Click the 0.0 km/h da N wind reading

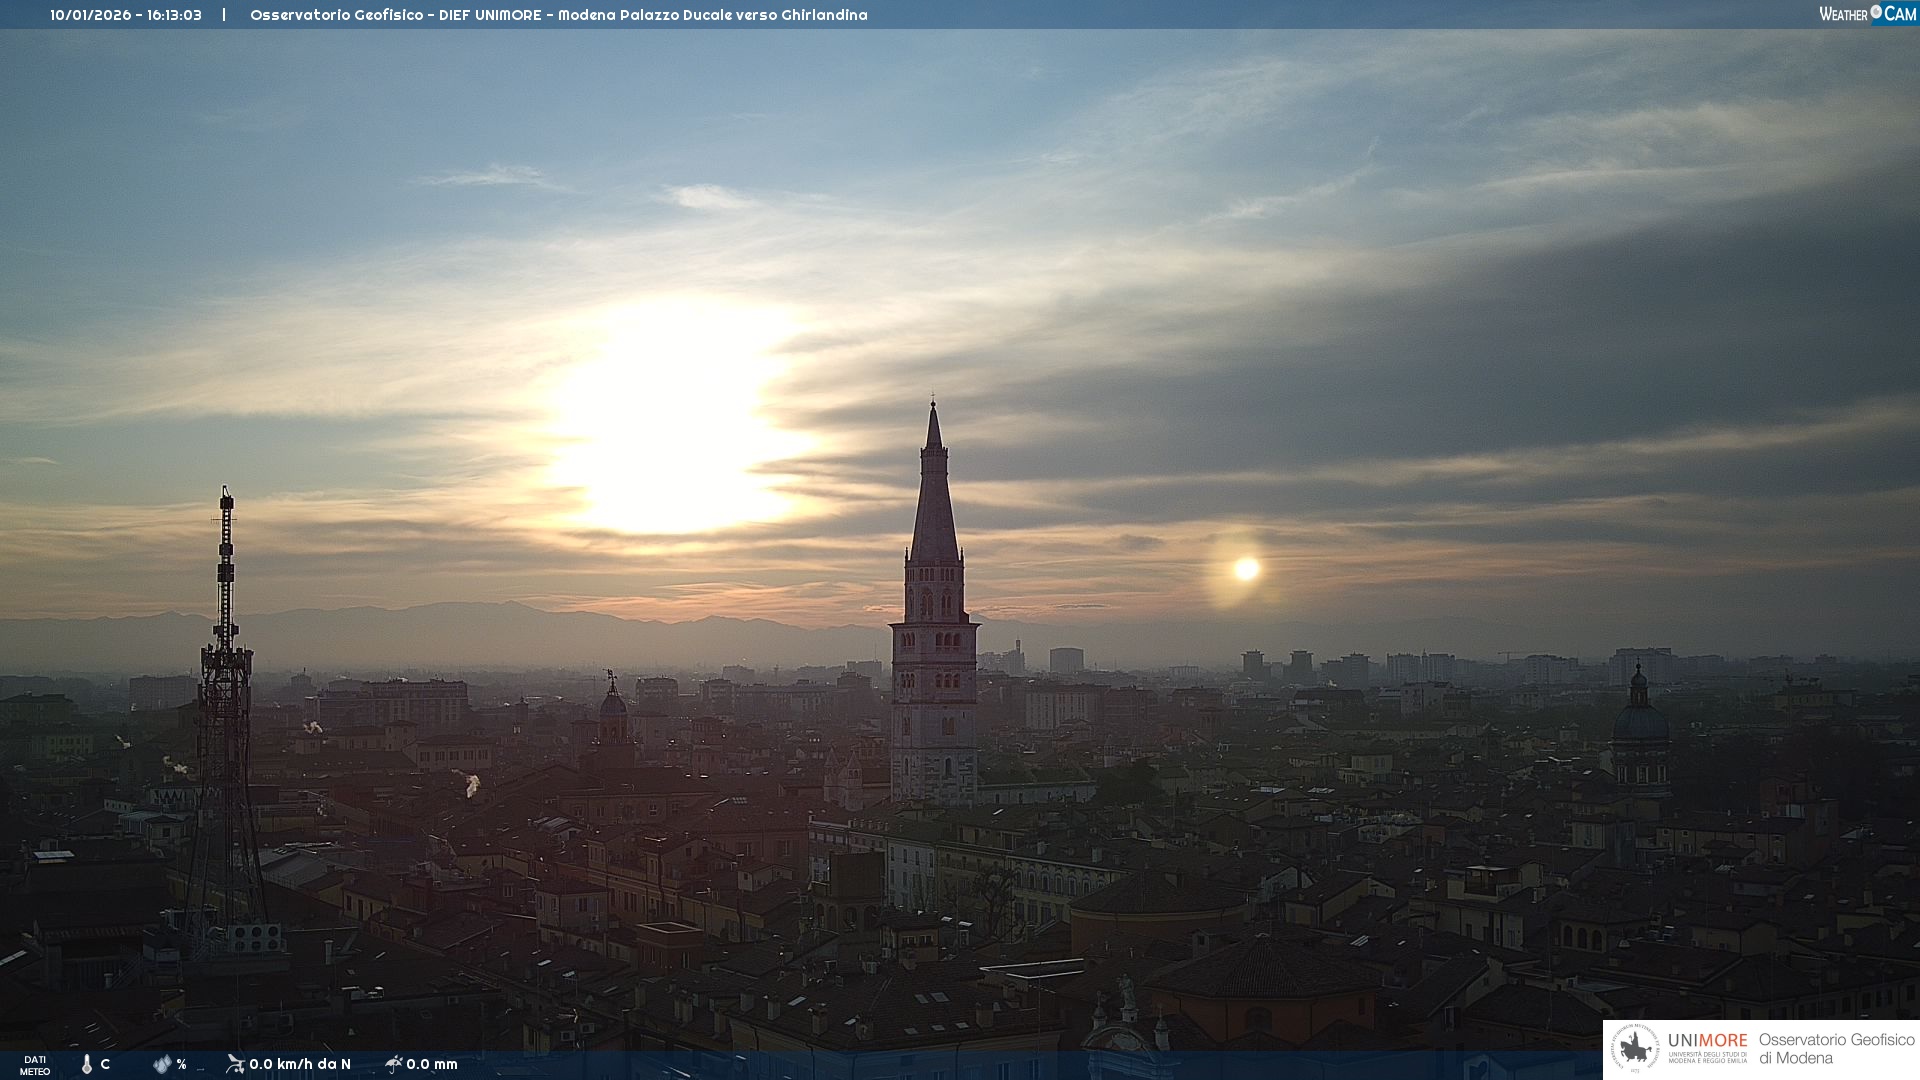pos(300,1064)
